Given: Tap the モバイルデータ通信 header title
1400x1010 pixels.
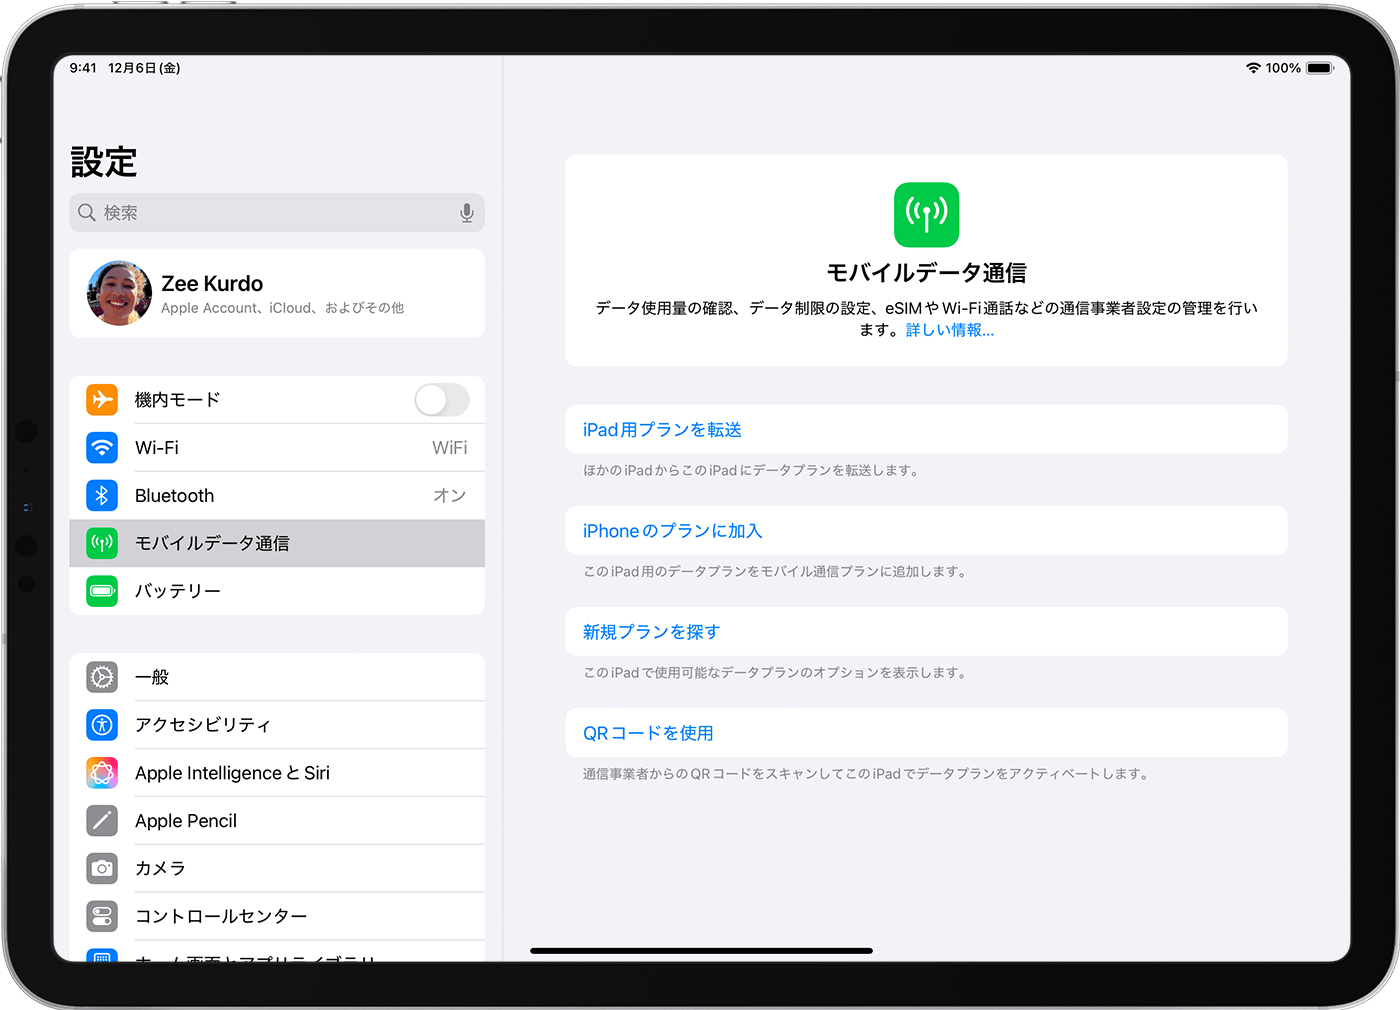Looking at the screenshot, I should [926, 272].
